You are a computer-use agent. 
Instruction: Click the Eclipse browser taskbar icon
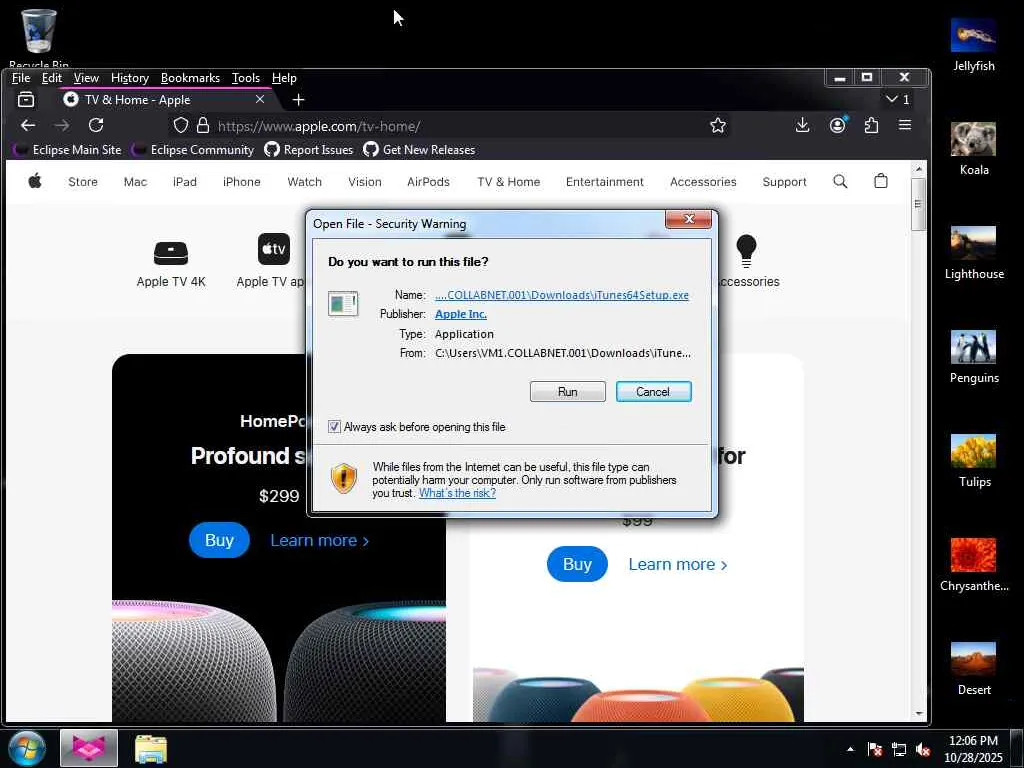[89, 748]
